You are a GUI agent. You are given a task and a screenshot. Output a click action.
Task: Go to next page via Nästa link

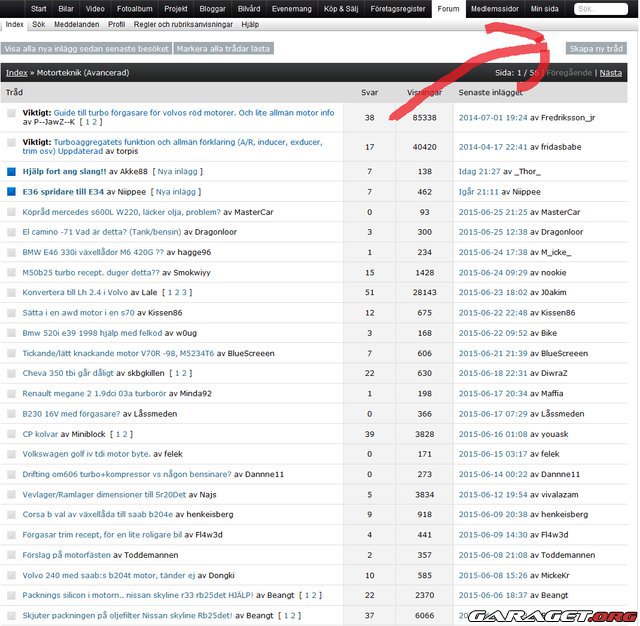point(610,73)
